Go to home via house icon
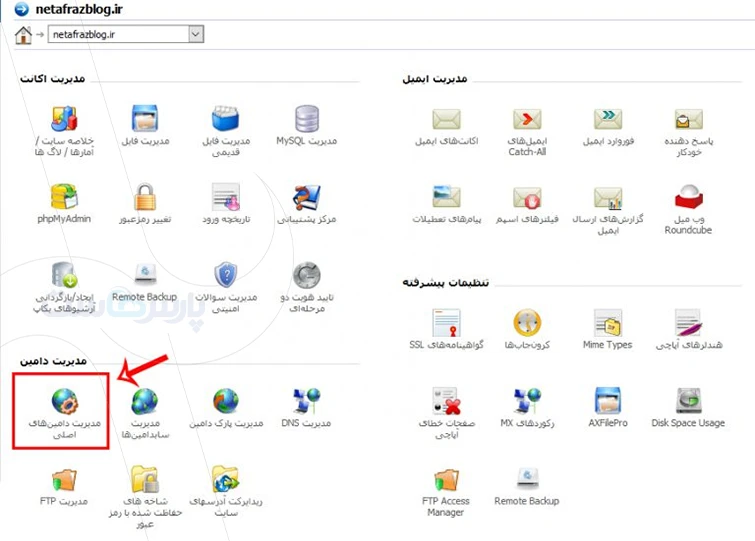This screenshot has width=755, height=541. 23,35
